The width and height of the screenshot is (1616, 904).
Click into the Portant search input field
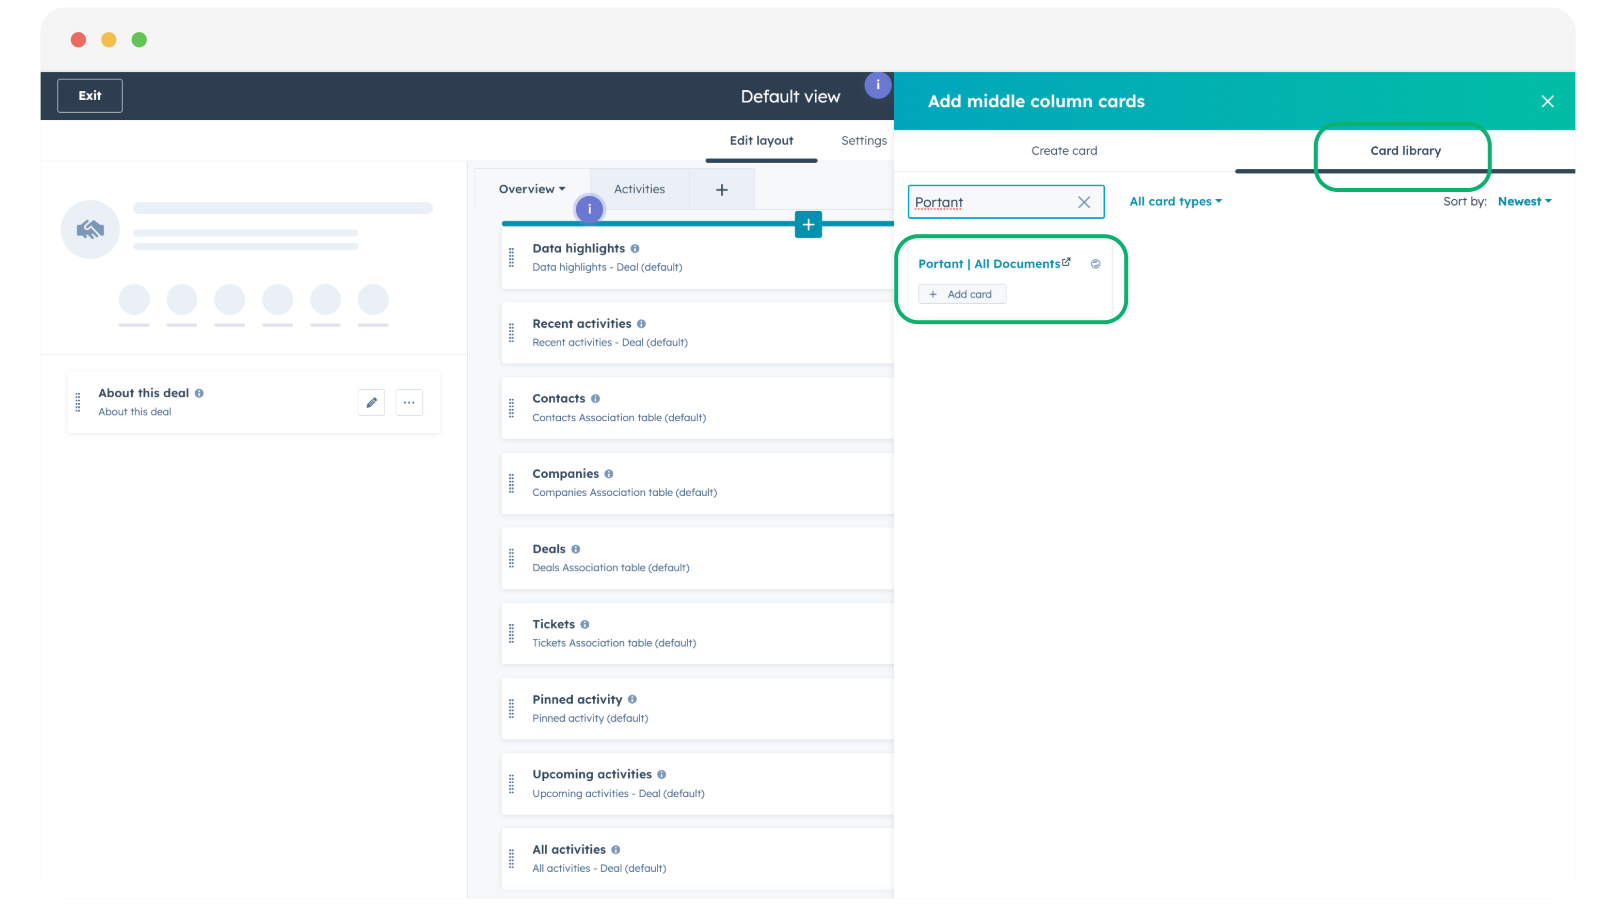point(990,202)
